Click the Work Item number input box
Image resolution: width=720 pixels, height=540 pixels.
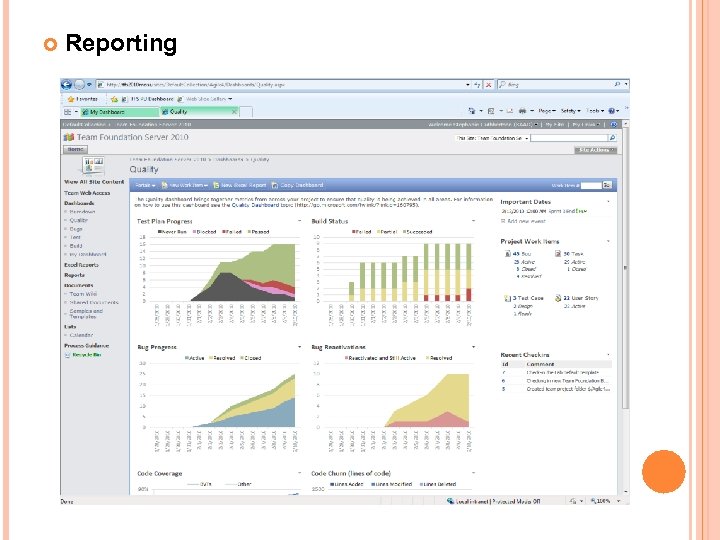coord(591,185)
